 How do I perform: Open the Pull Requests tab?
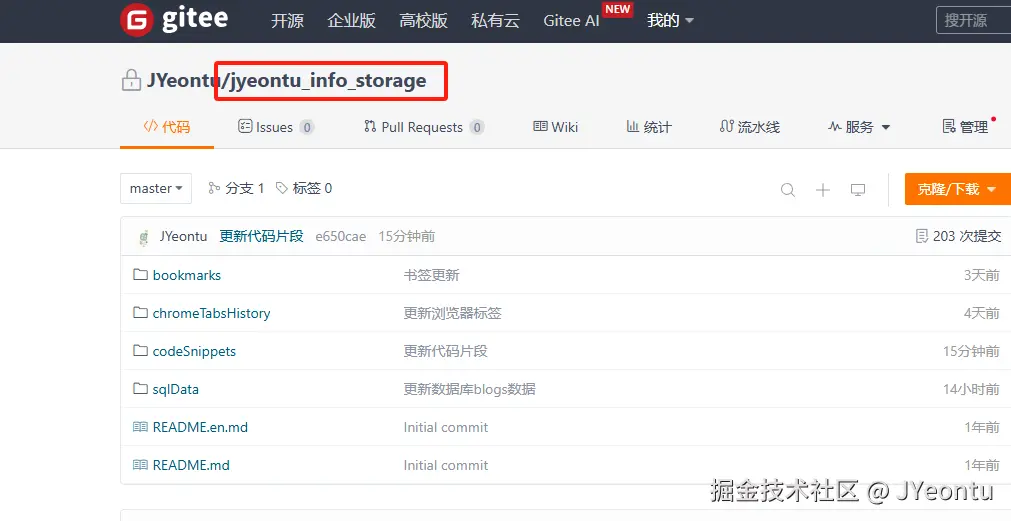424,127
